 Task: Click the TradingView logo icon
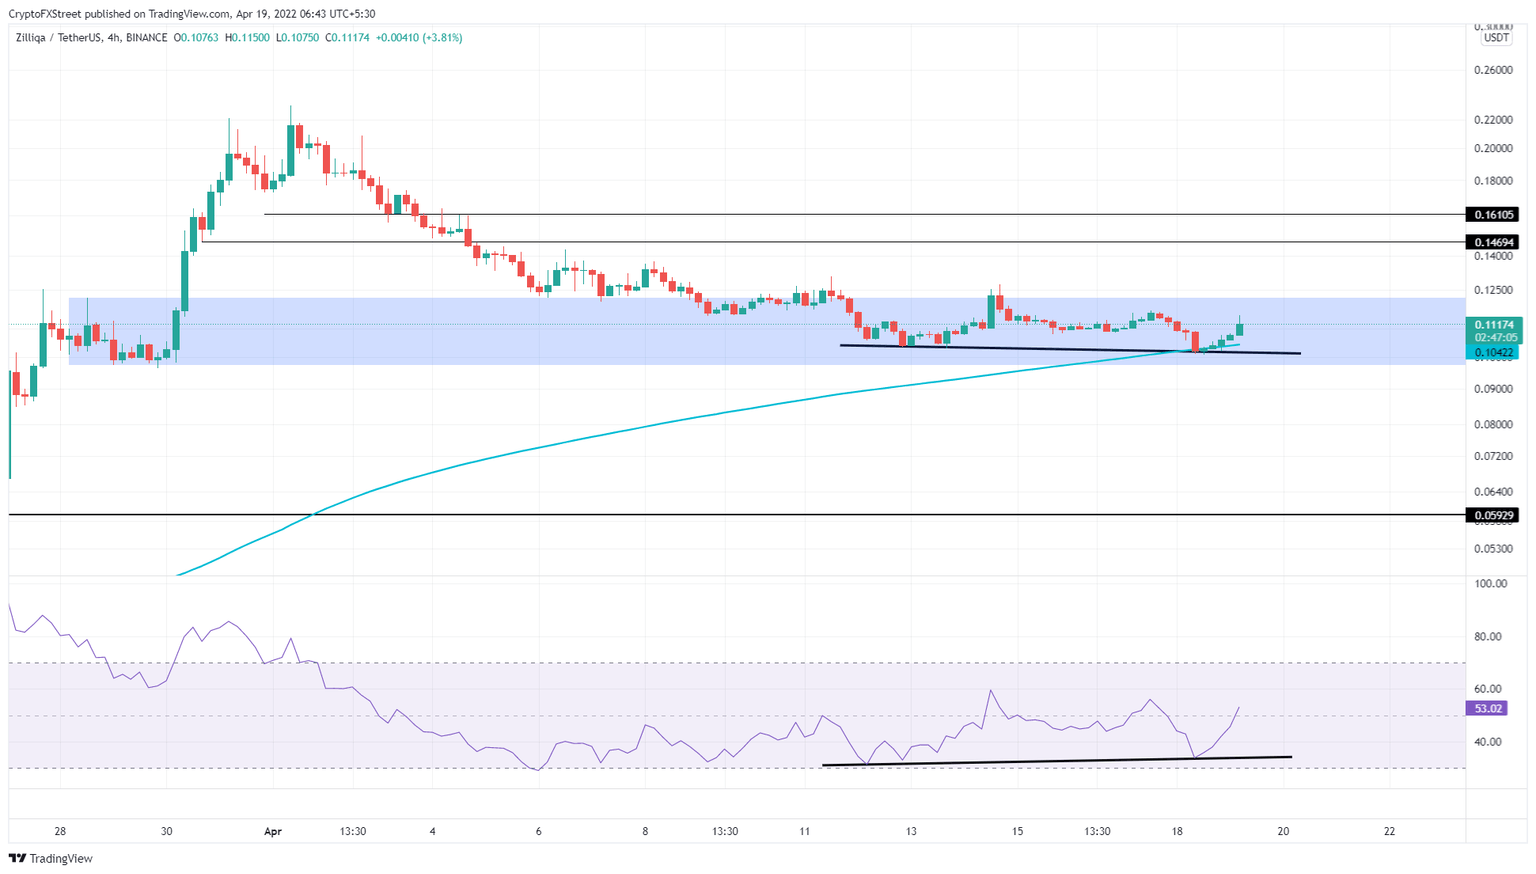point(18,859)
